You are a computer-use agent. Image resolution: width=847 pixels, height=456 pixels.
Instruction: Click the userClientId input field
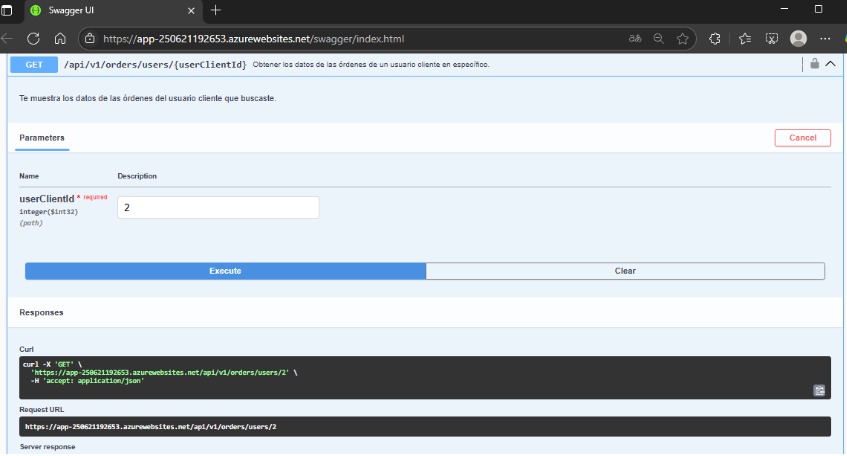pos(218,207)
